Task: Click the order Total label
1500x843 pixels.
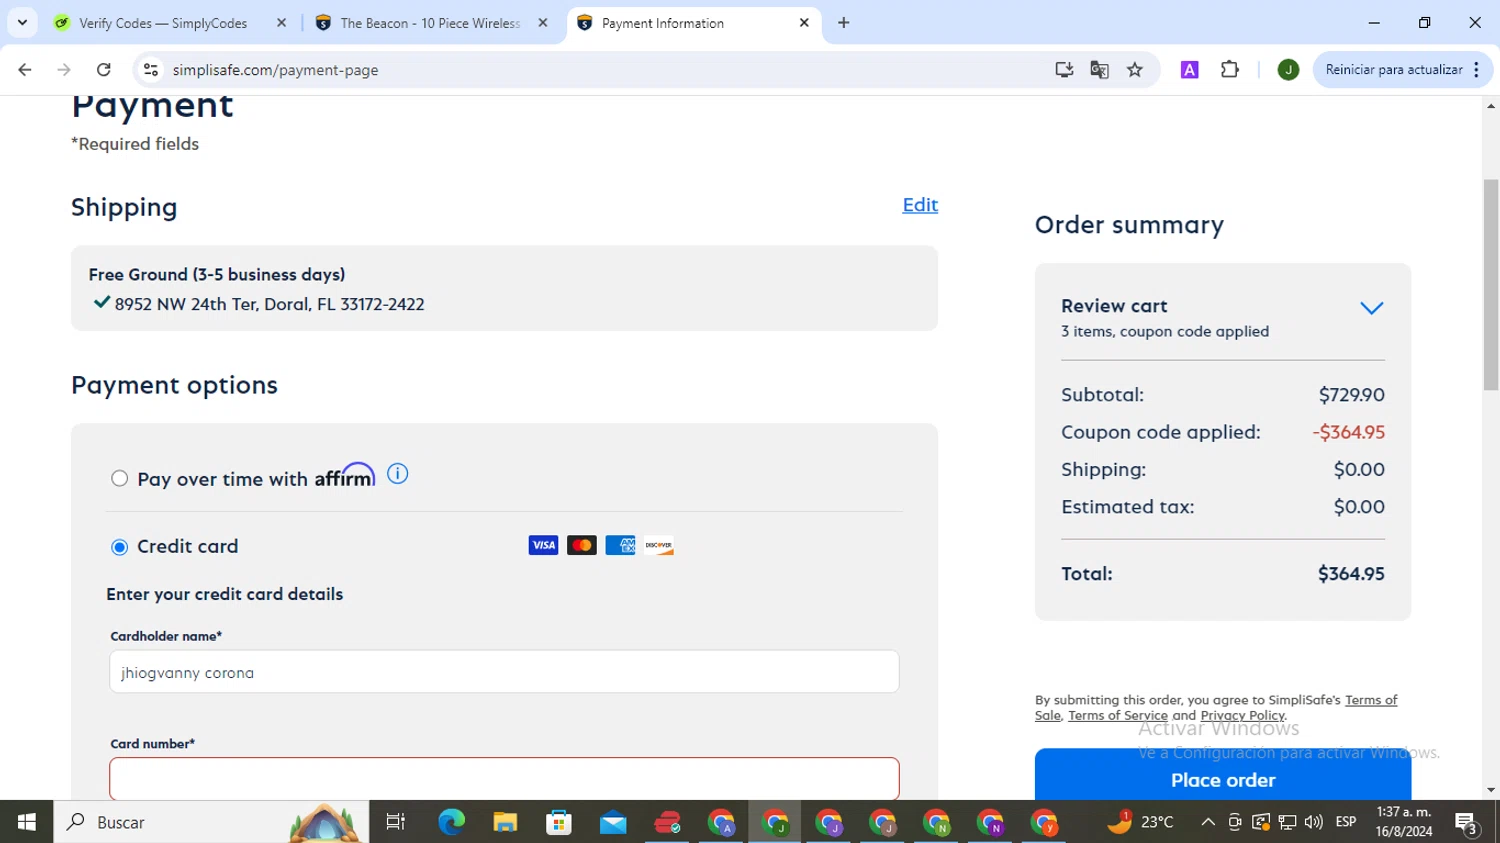Action: (x=1087, y=574)
